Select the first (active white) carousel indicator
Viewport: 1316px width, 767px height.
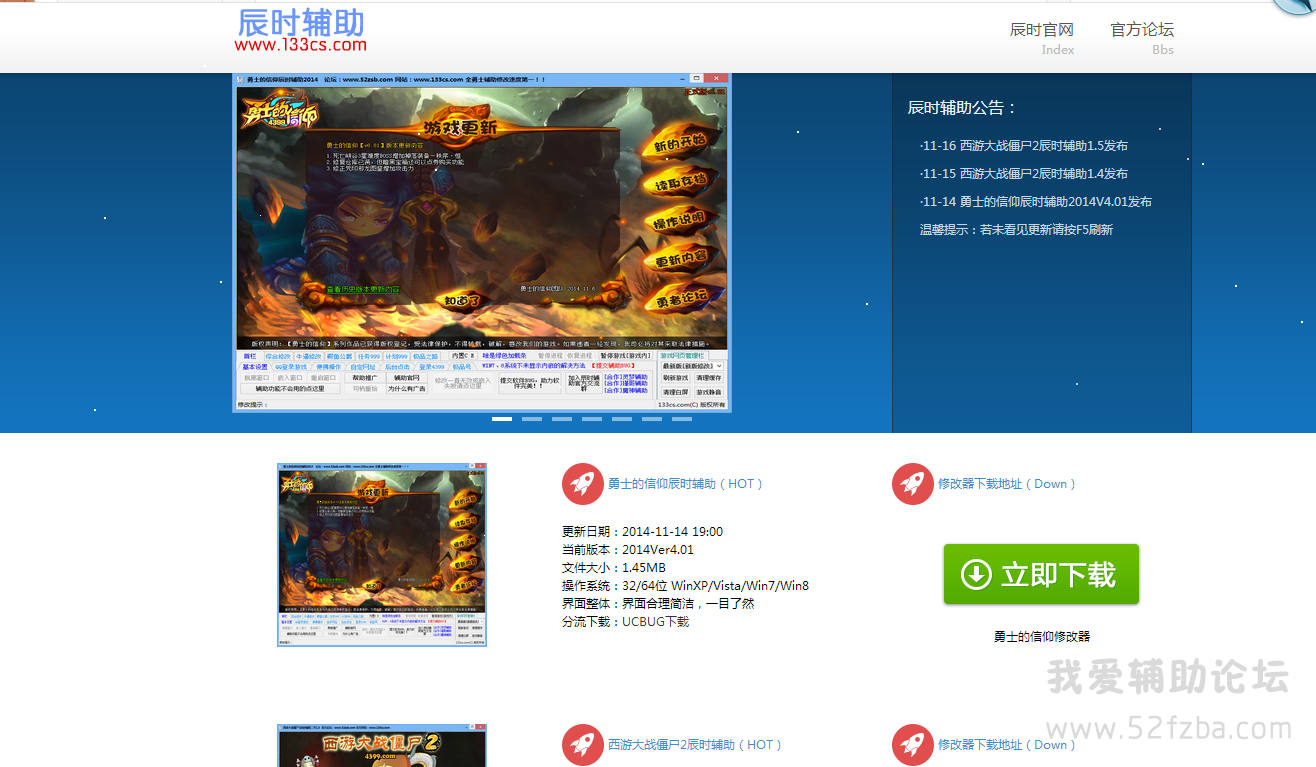[x=502, y=419]
